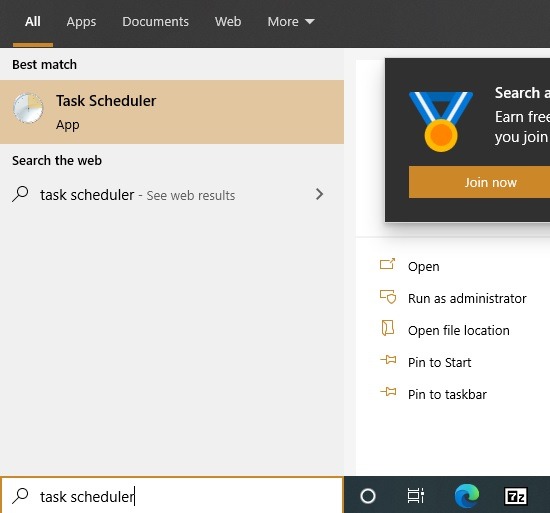
Task: Click the Pin to Start pin icon
Action: (388, 360)
